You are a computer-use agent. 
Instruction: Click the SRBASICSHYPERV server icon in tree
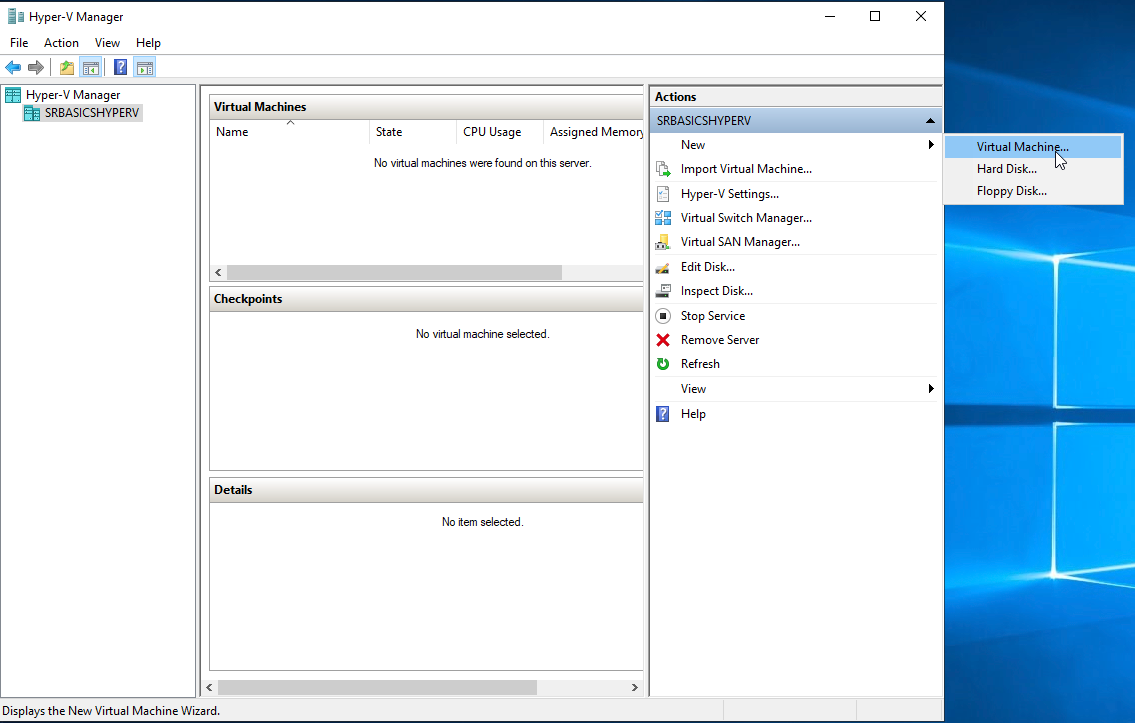[x=32, y=113]
